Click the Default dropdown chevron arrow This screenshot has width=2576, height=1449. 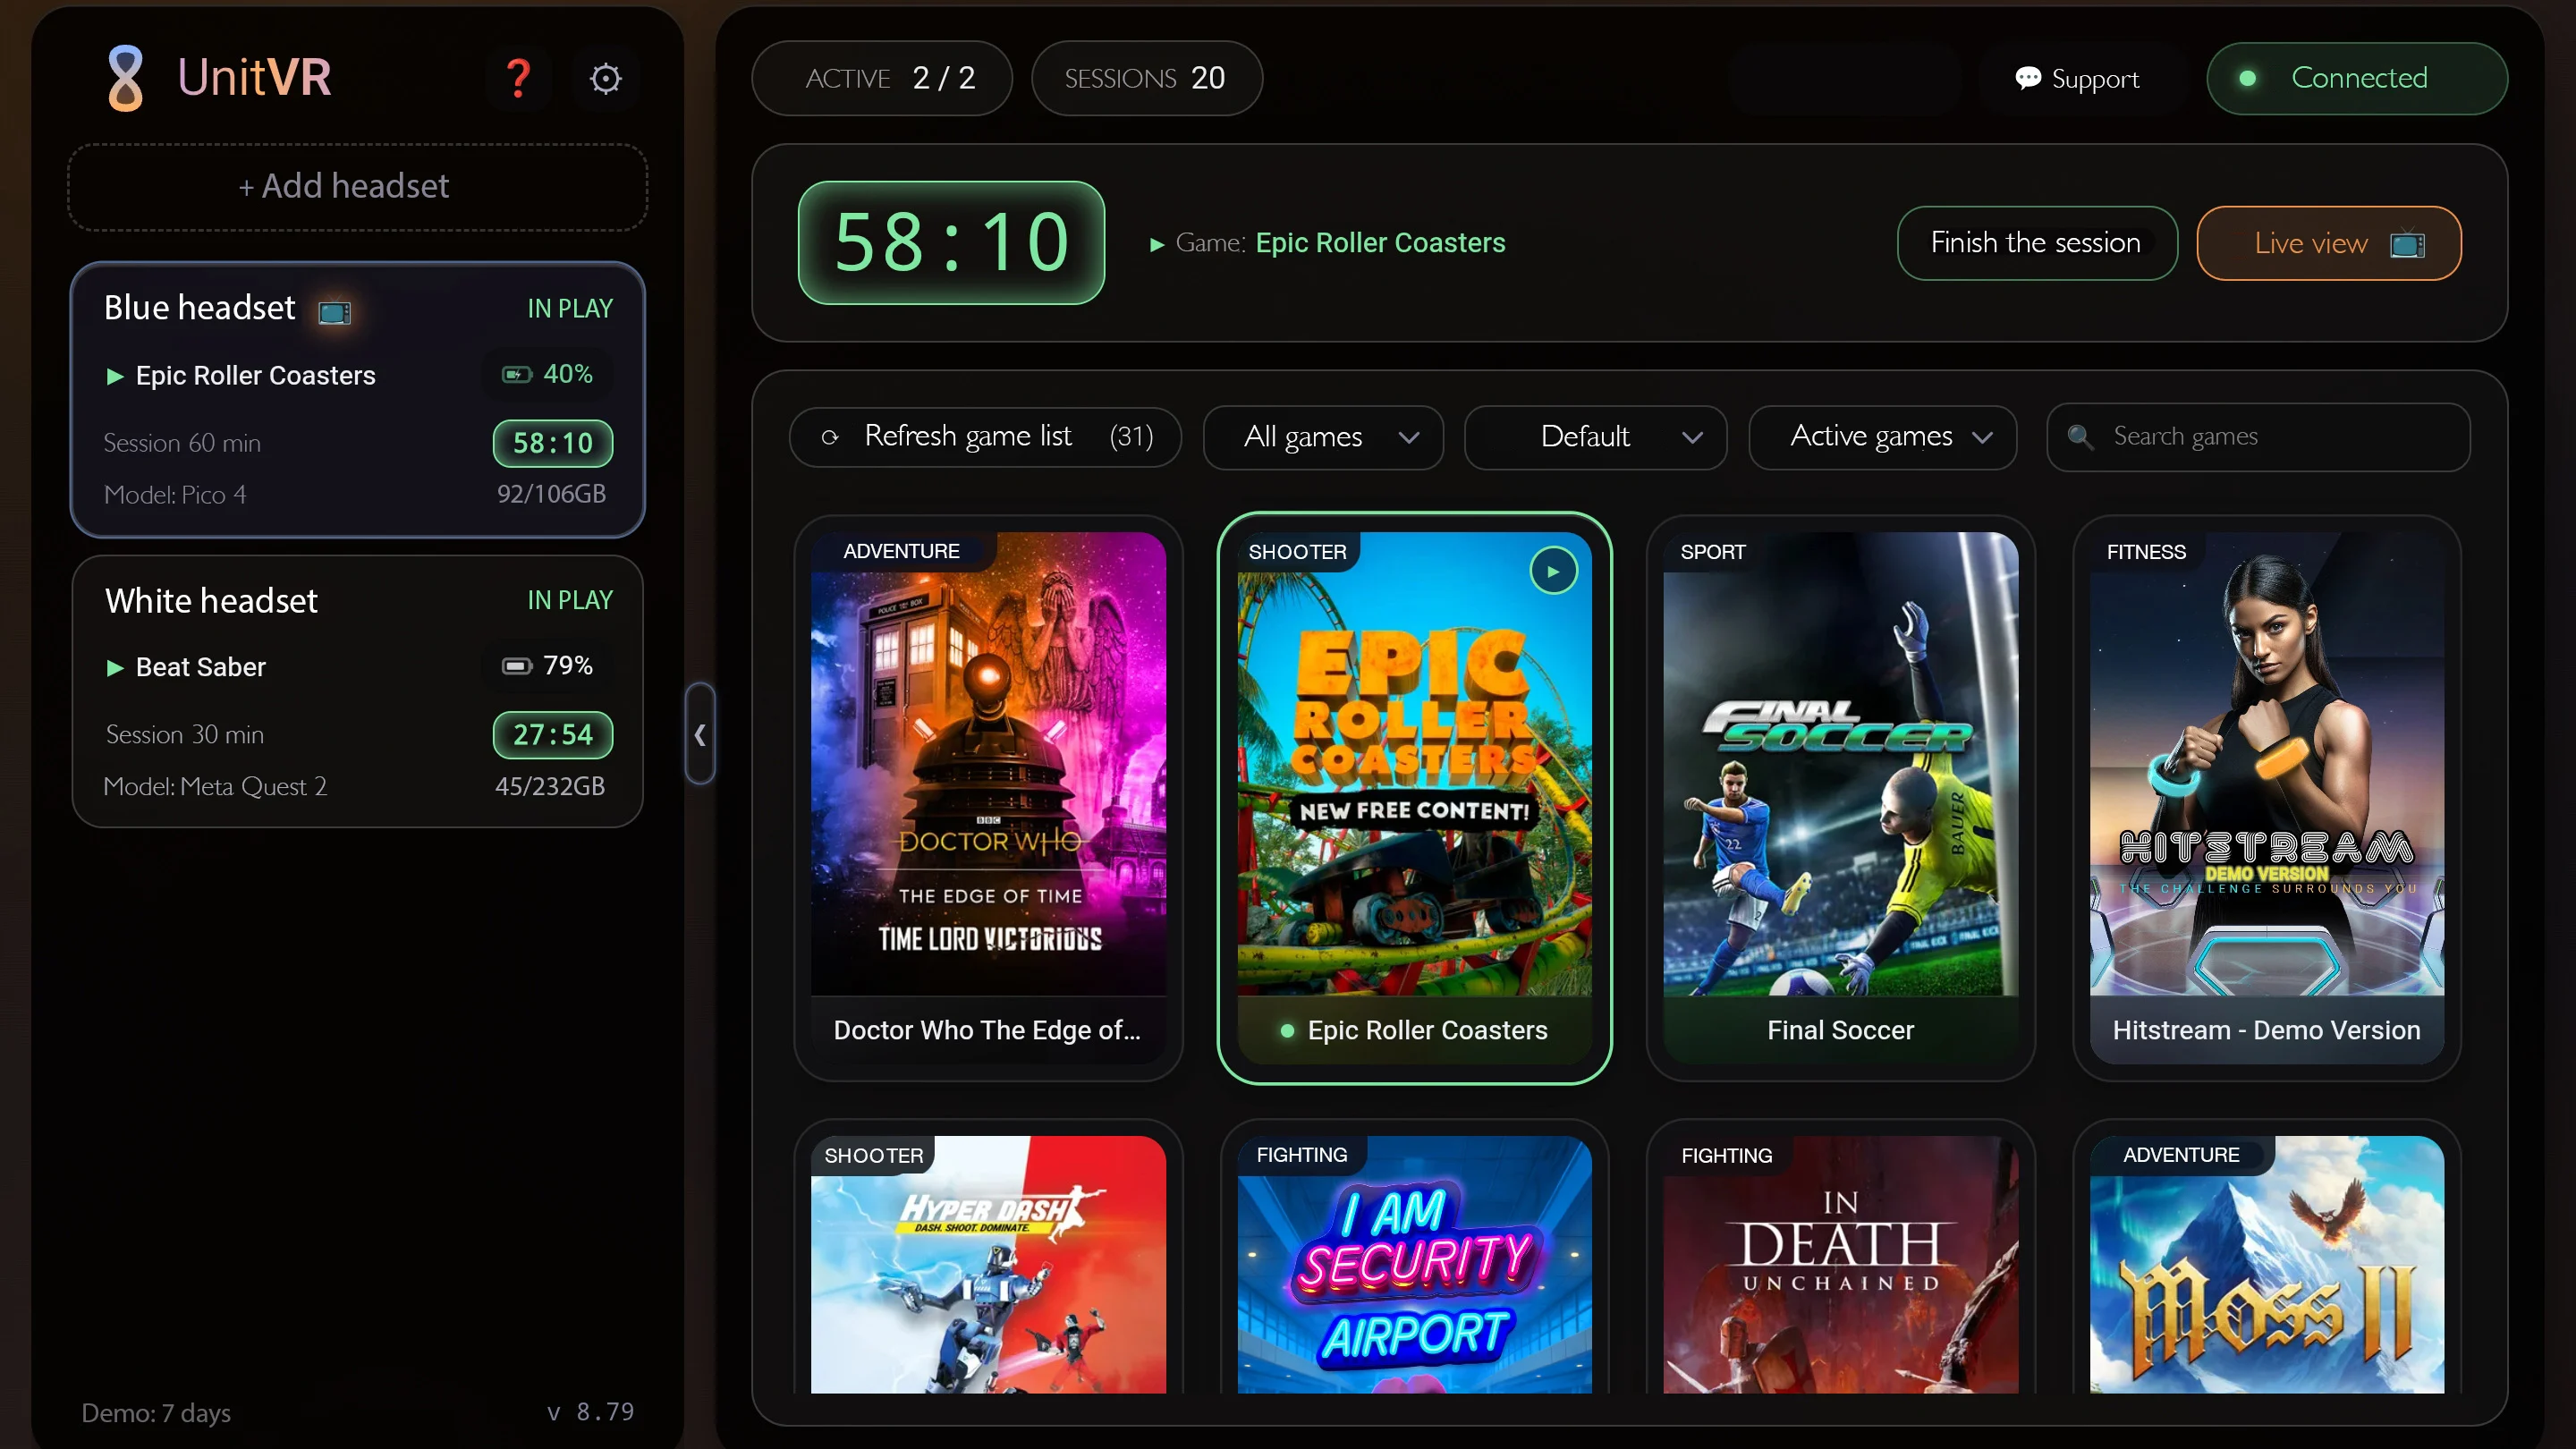pyautogui.click(x=1691, y=438)
